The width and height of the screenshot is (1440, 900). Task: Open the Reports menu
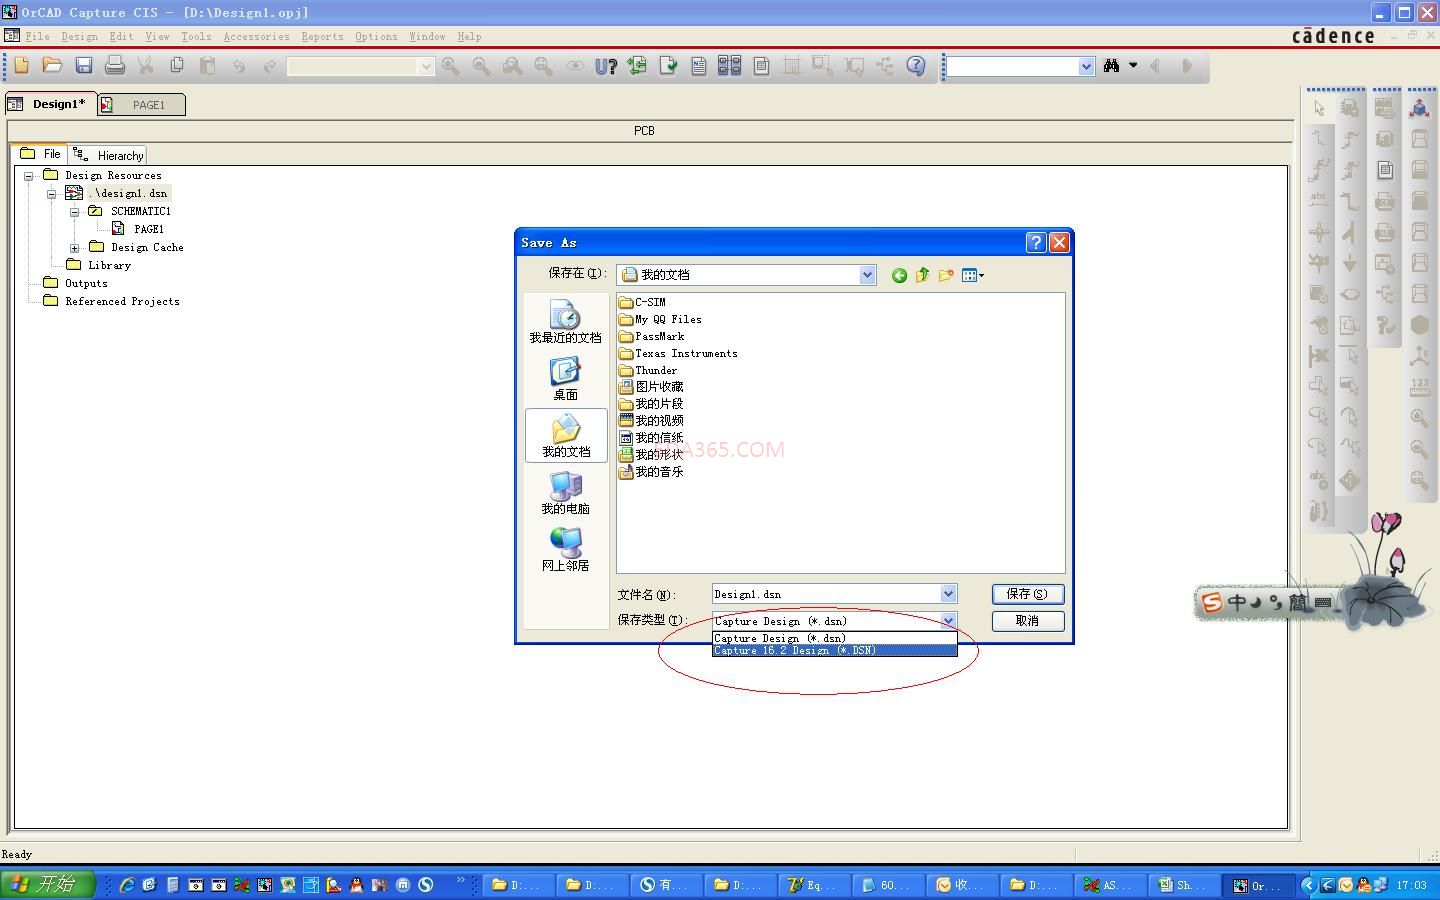pyautogui.click(x=322, y=37)
